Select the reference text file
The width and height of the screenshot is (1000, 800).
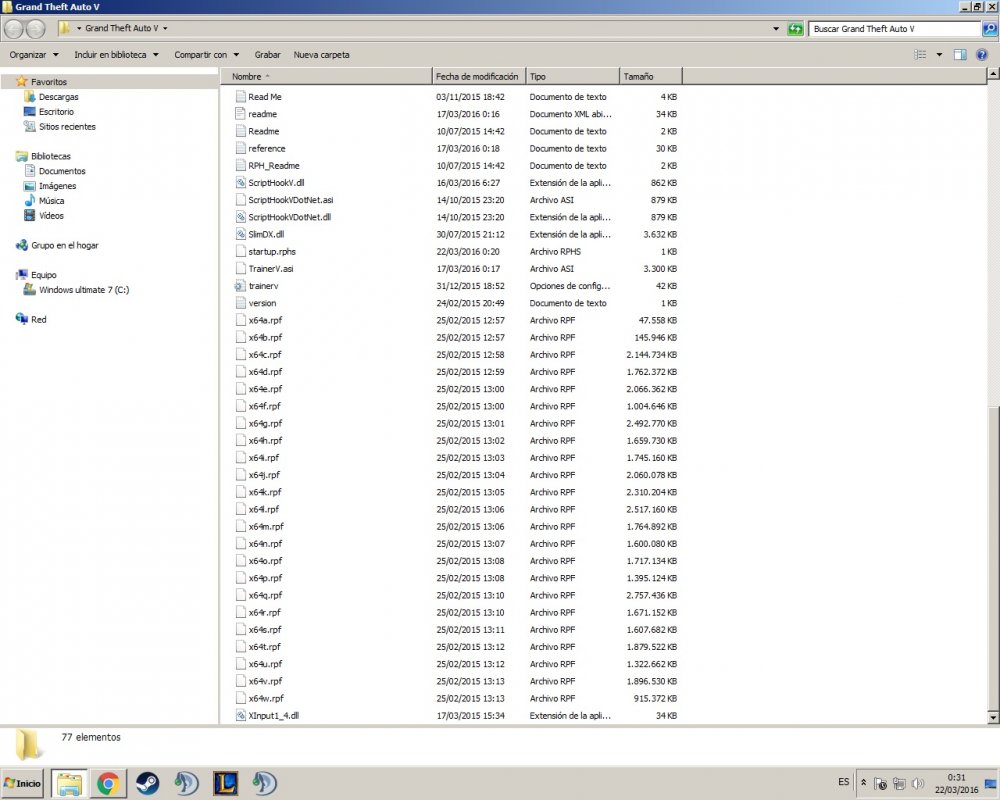[x=267, y=149]
